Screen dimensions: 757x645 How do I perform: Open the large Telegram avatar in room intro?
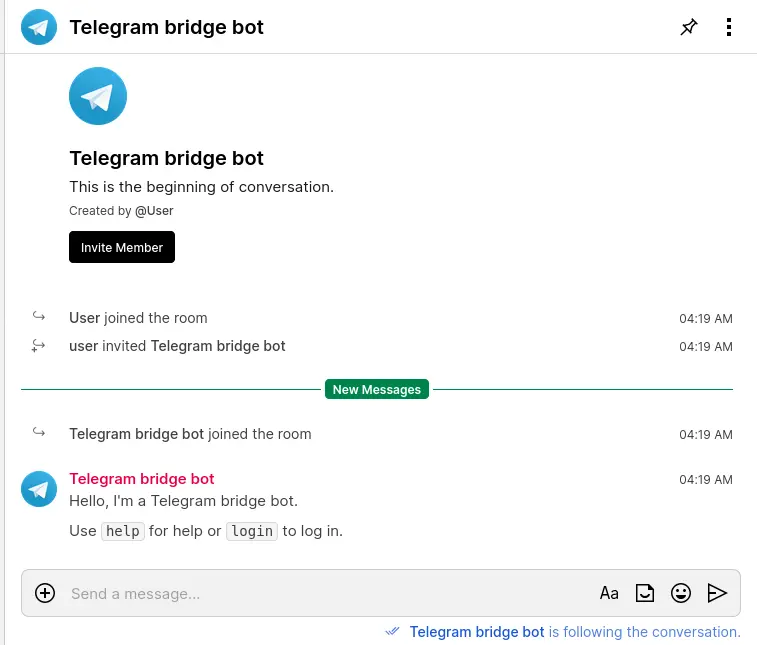(98, 96)
